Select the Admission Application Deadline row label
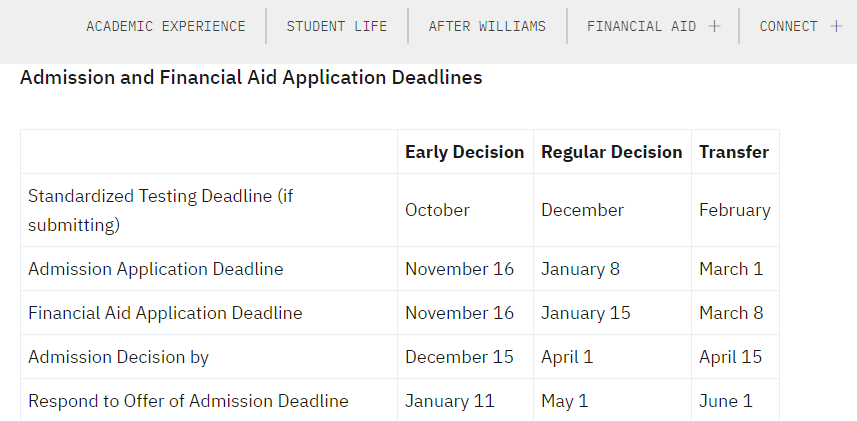Screen dimensions: 857x421 point(156,269)
